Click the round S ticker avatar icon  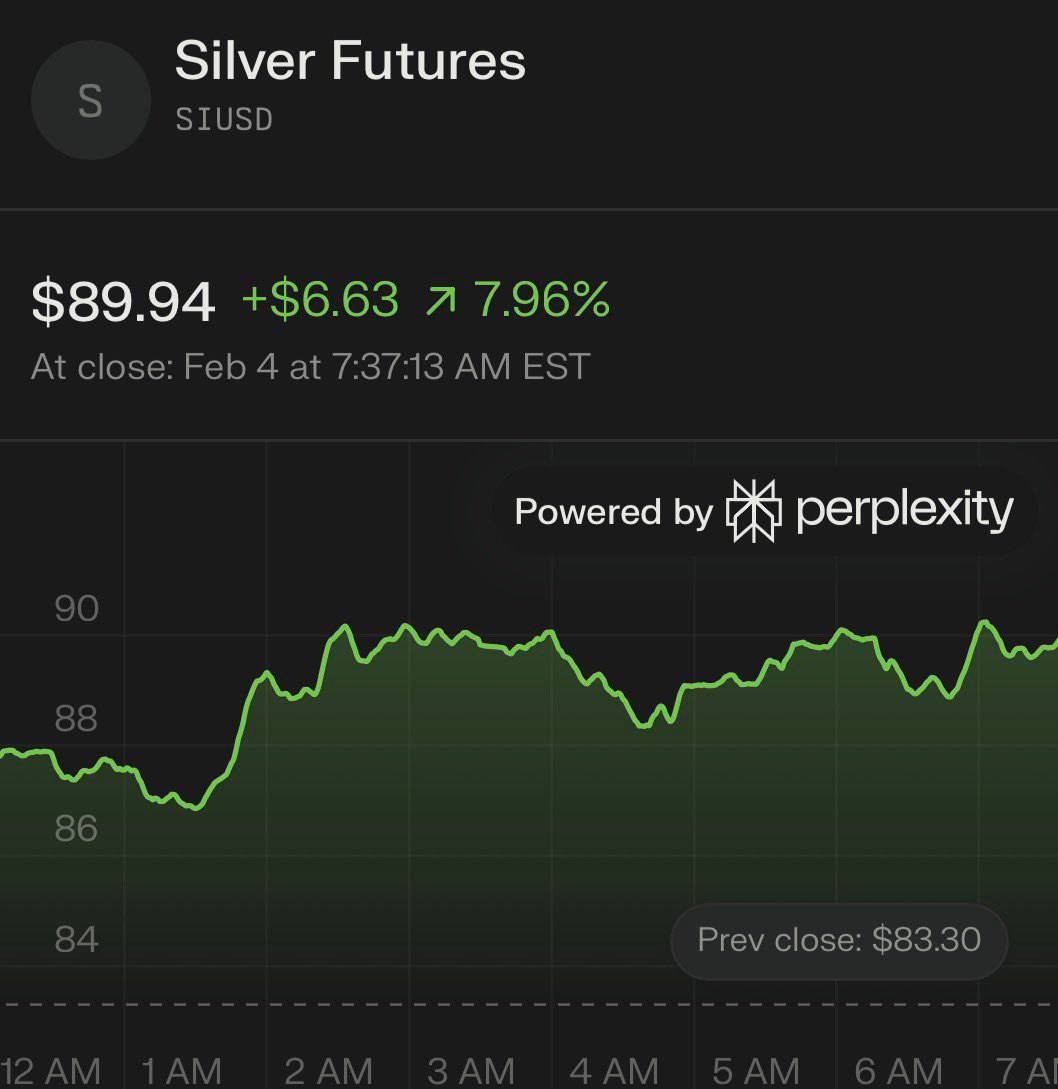pyautogui.click(x=90, y=101)
